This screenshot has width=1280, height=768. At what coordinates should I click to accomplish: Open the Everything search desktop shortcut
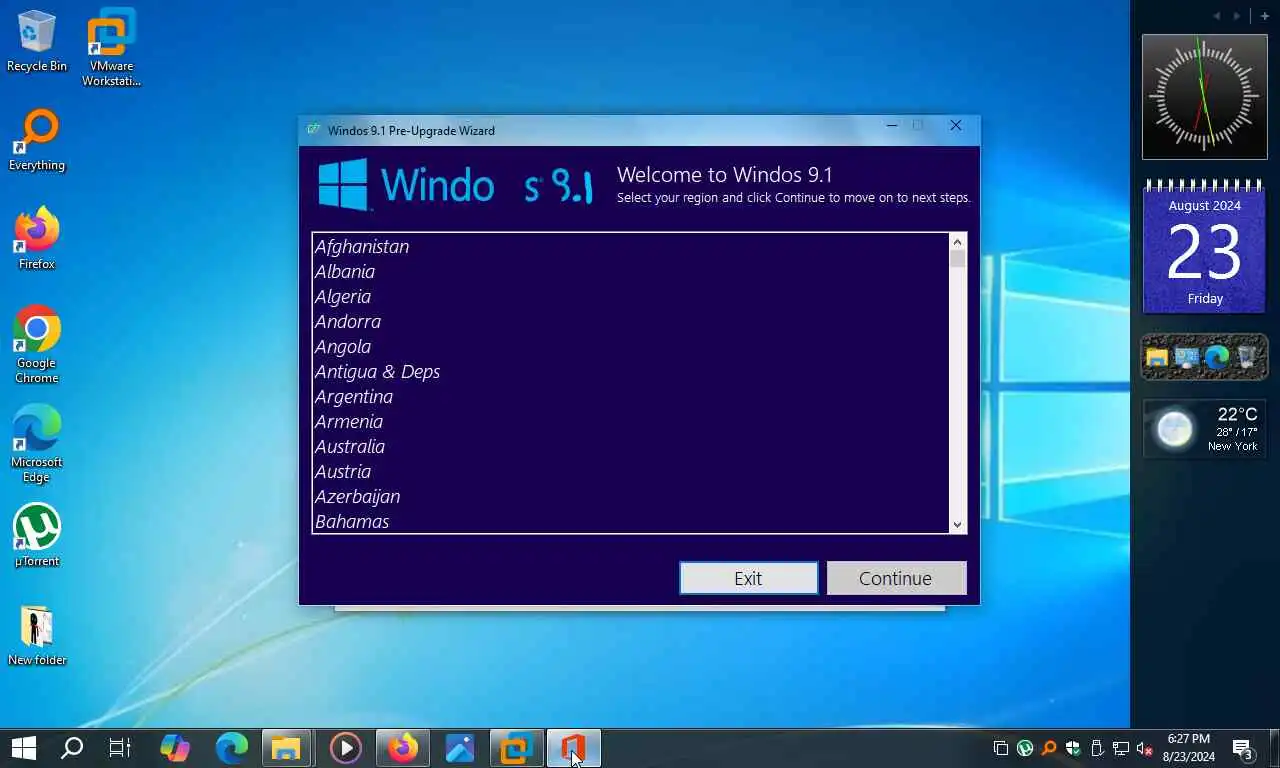37,140
